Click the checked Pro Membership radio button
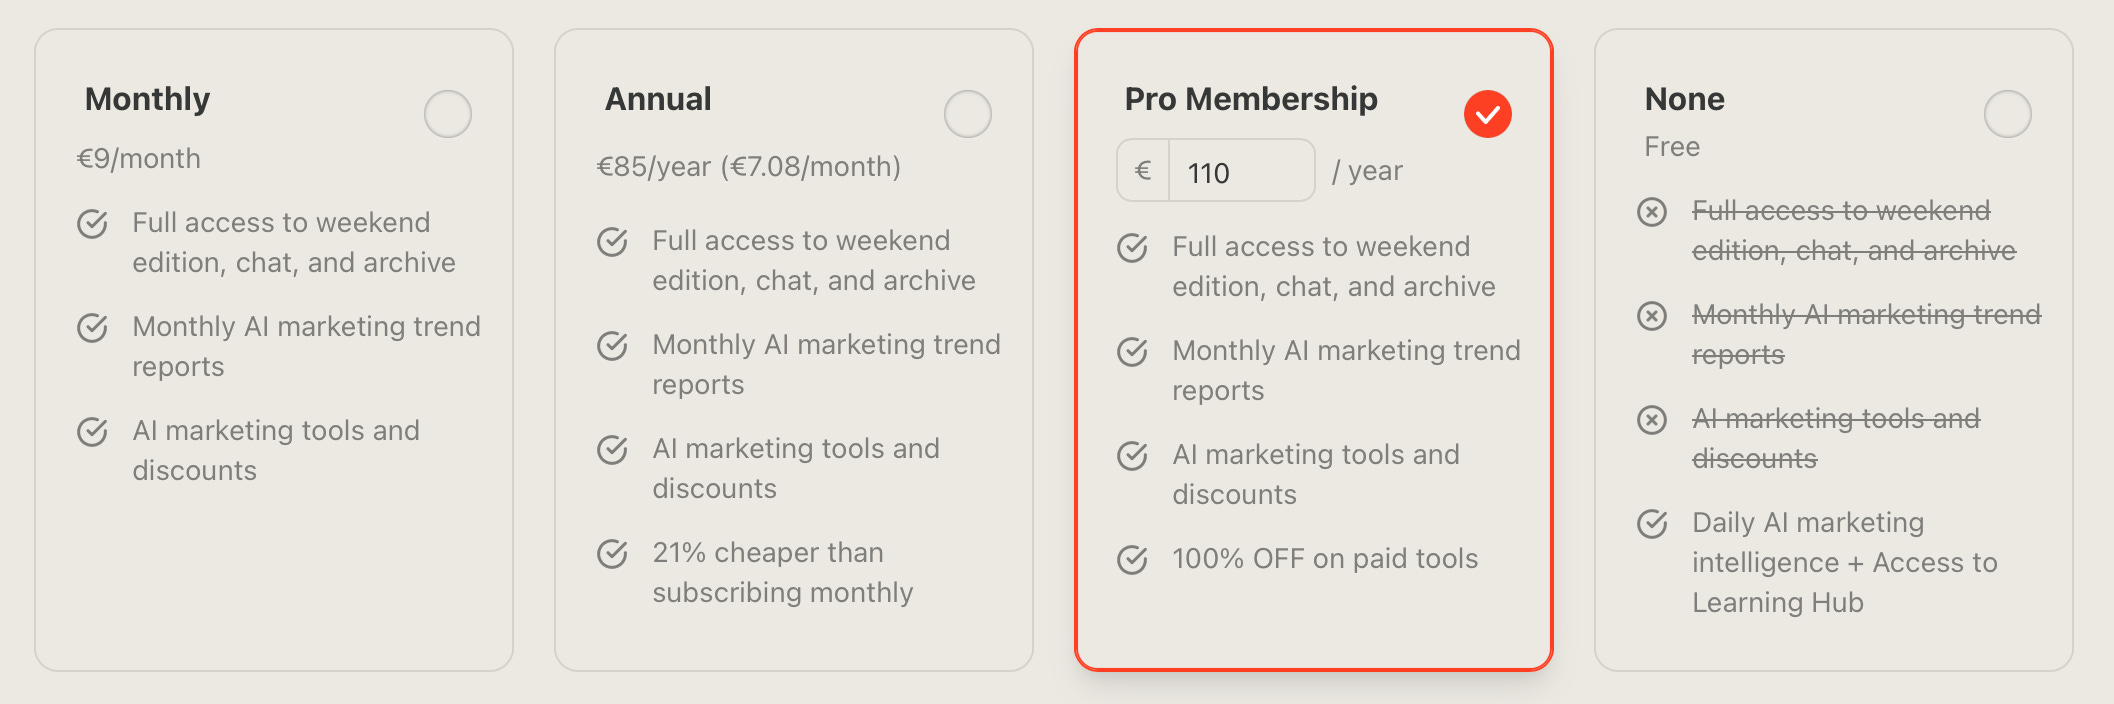This screenshot has width=2114, height=704. (1487, 114)
